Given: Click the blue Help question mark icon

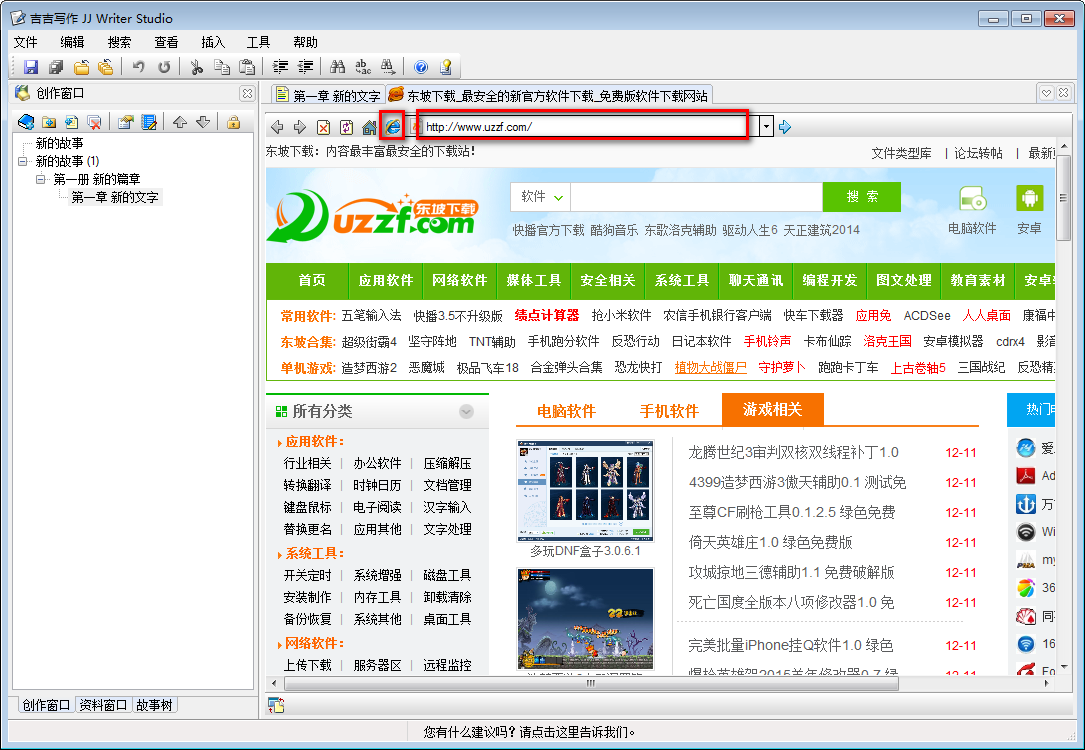Looking at the screenshot, I should coord(421,67).
